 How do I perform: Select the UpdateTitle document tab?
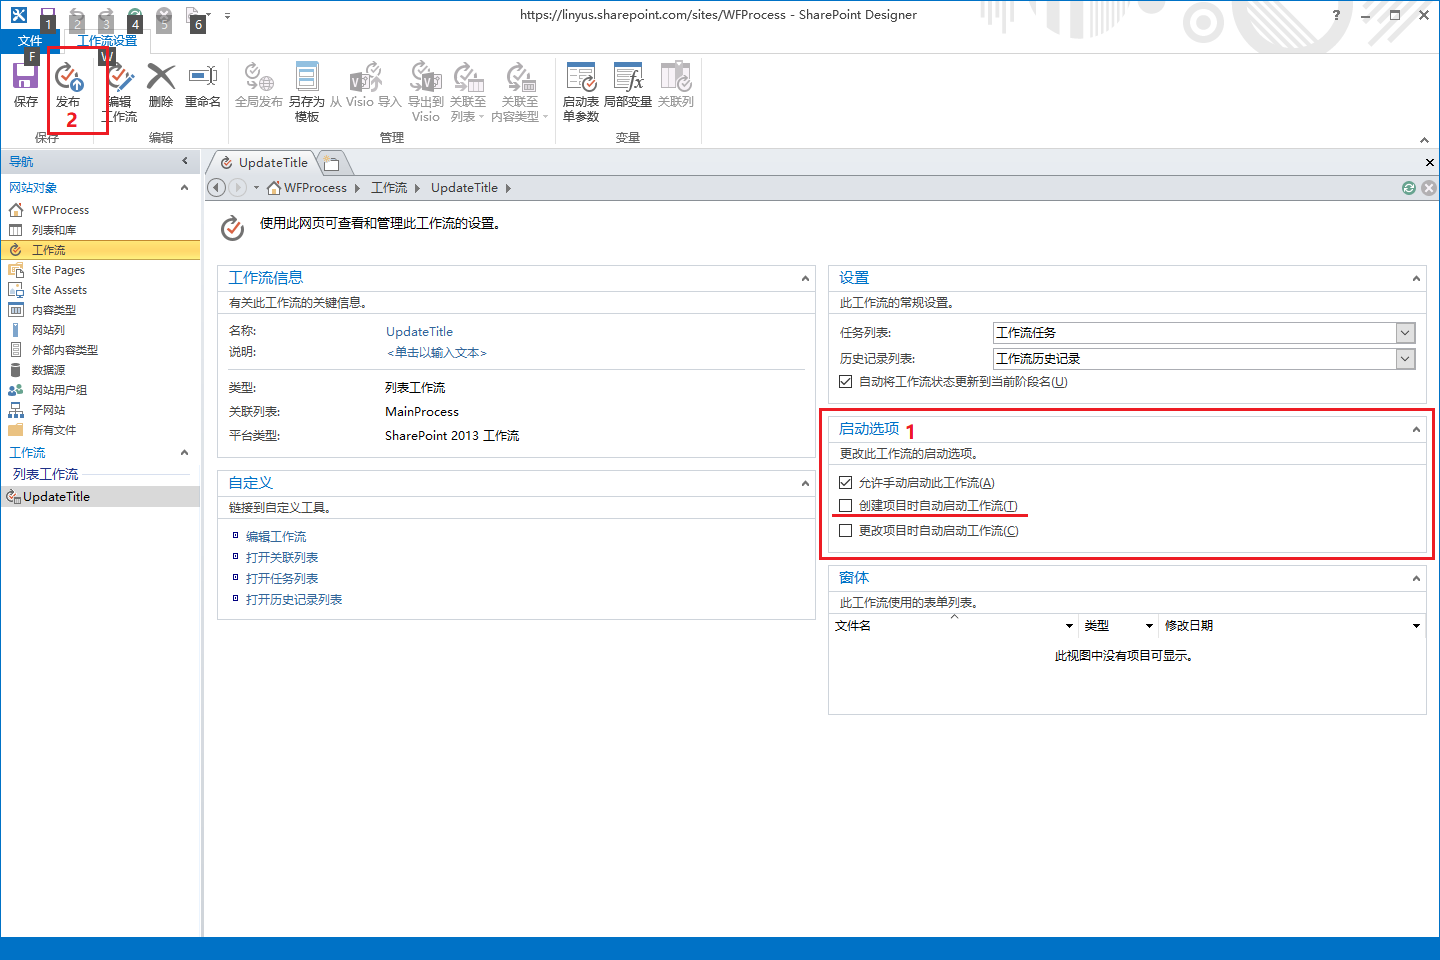265,163
